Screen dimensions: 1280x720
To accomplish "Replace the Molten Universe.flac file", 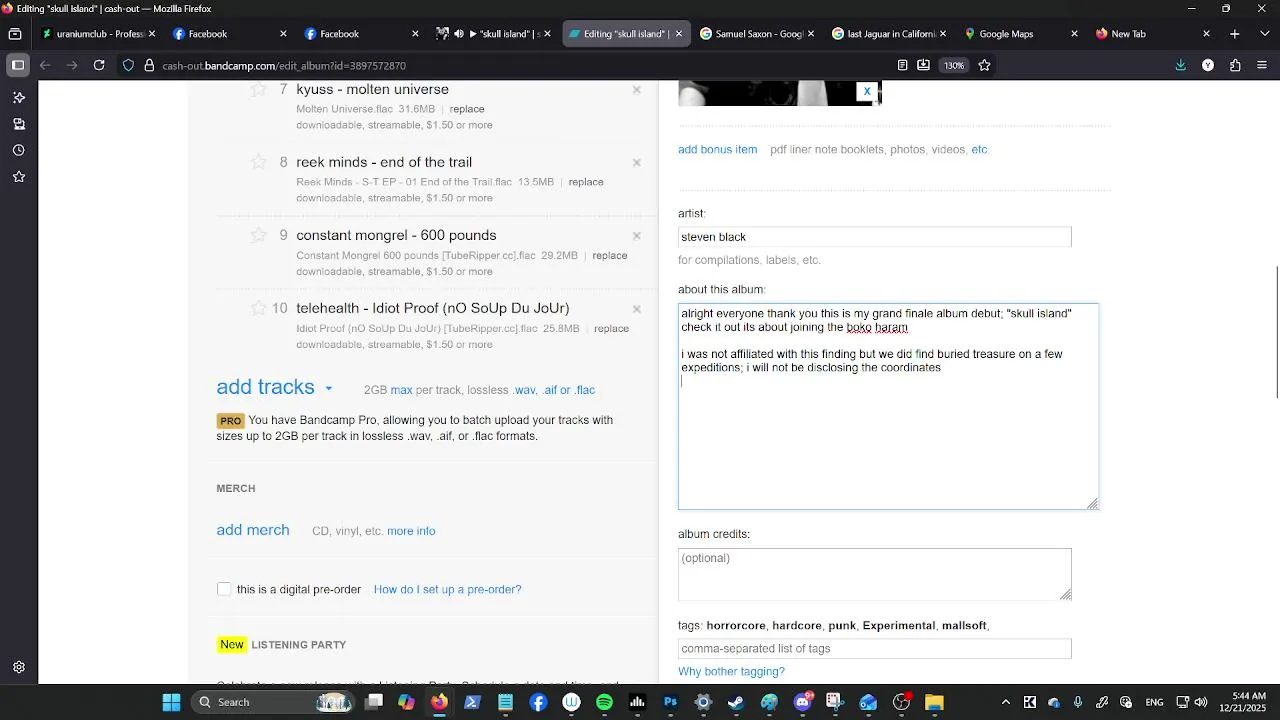I will coord(467,109).
